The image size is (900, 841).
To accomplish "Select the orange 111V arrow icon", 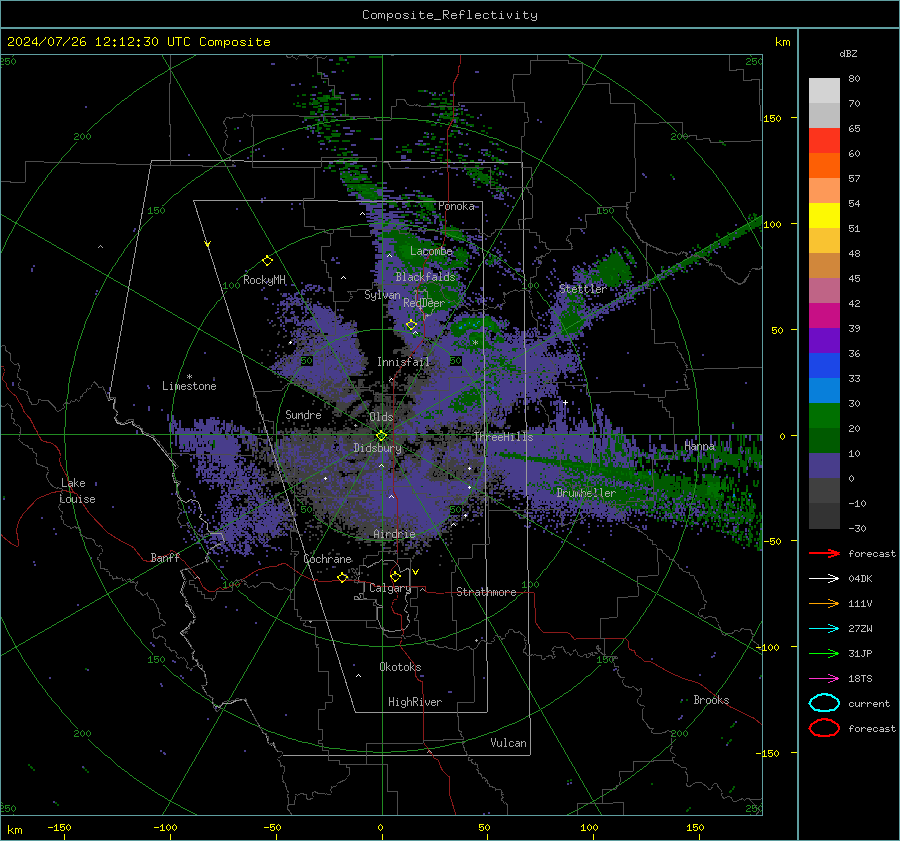I will pos(824,603).
